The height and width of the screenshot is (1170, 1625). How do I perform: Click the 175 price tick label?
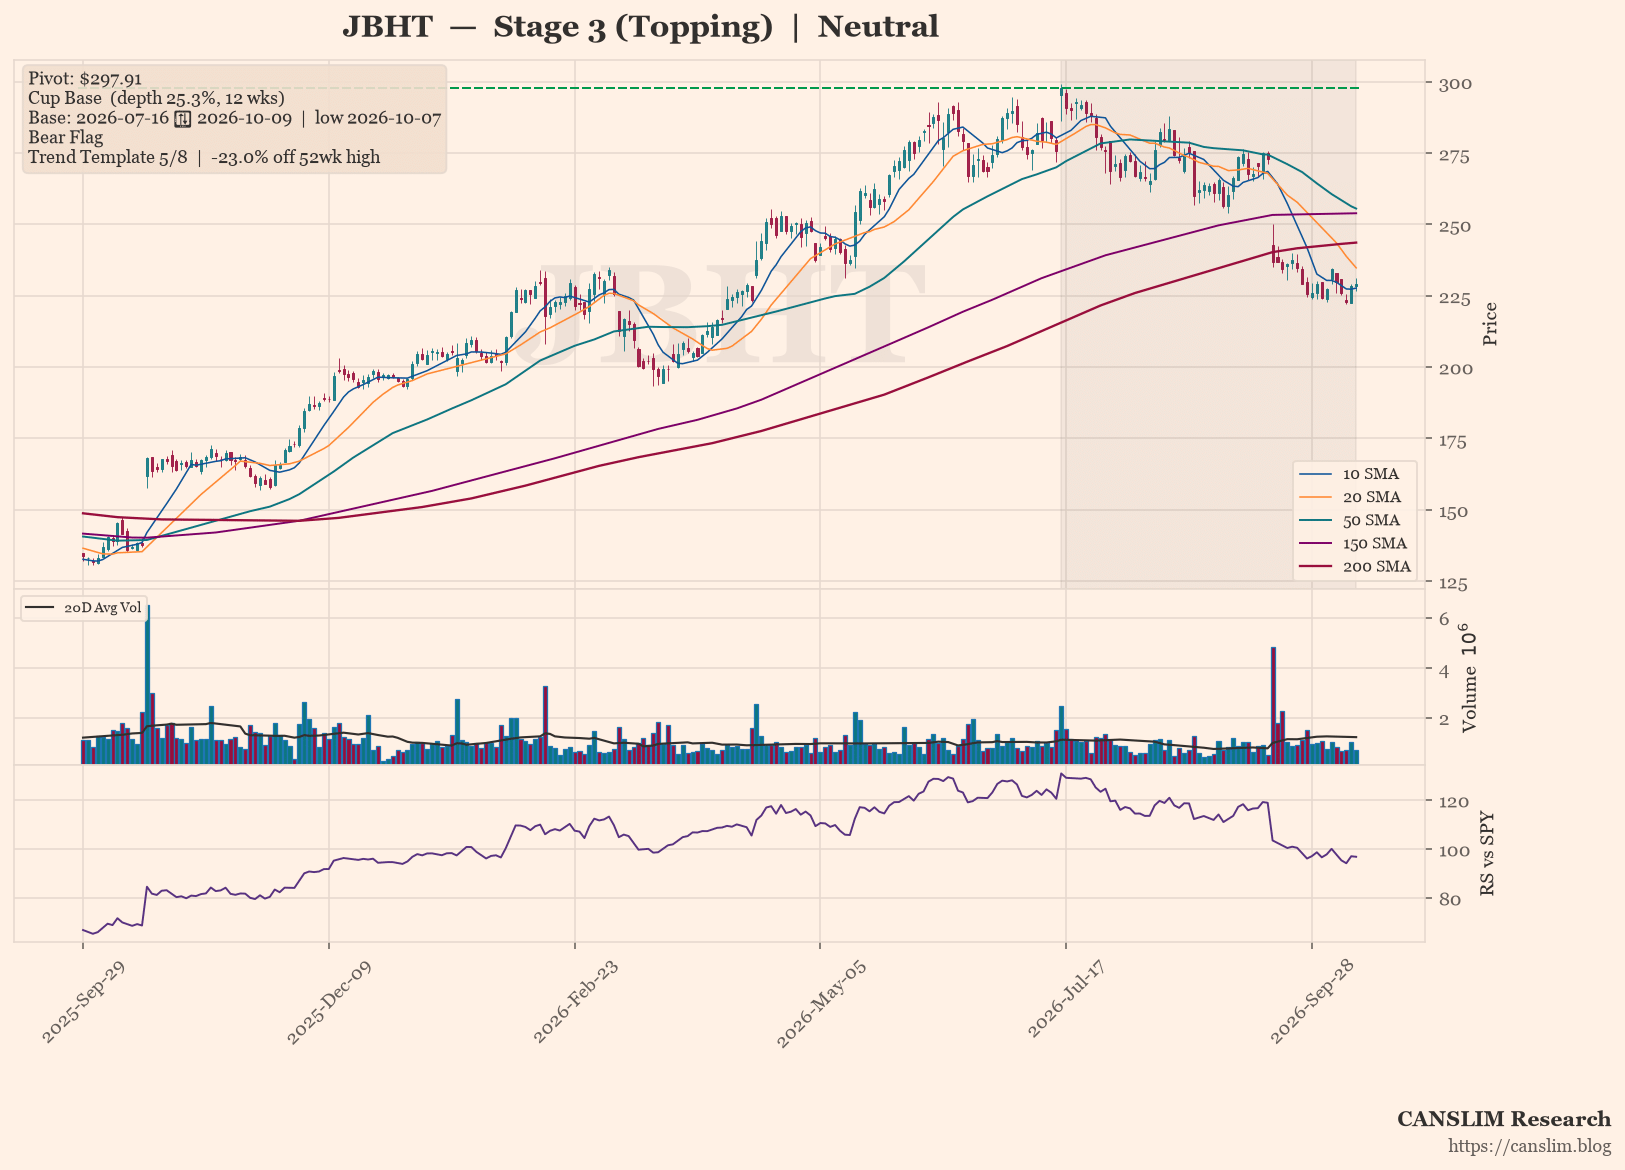(x=1455, y=440)
